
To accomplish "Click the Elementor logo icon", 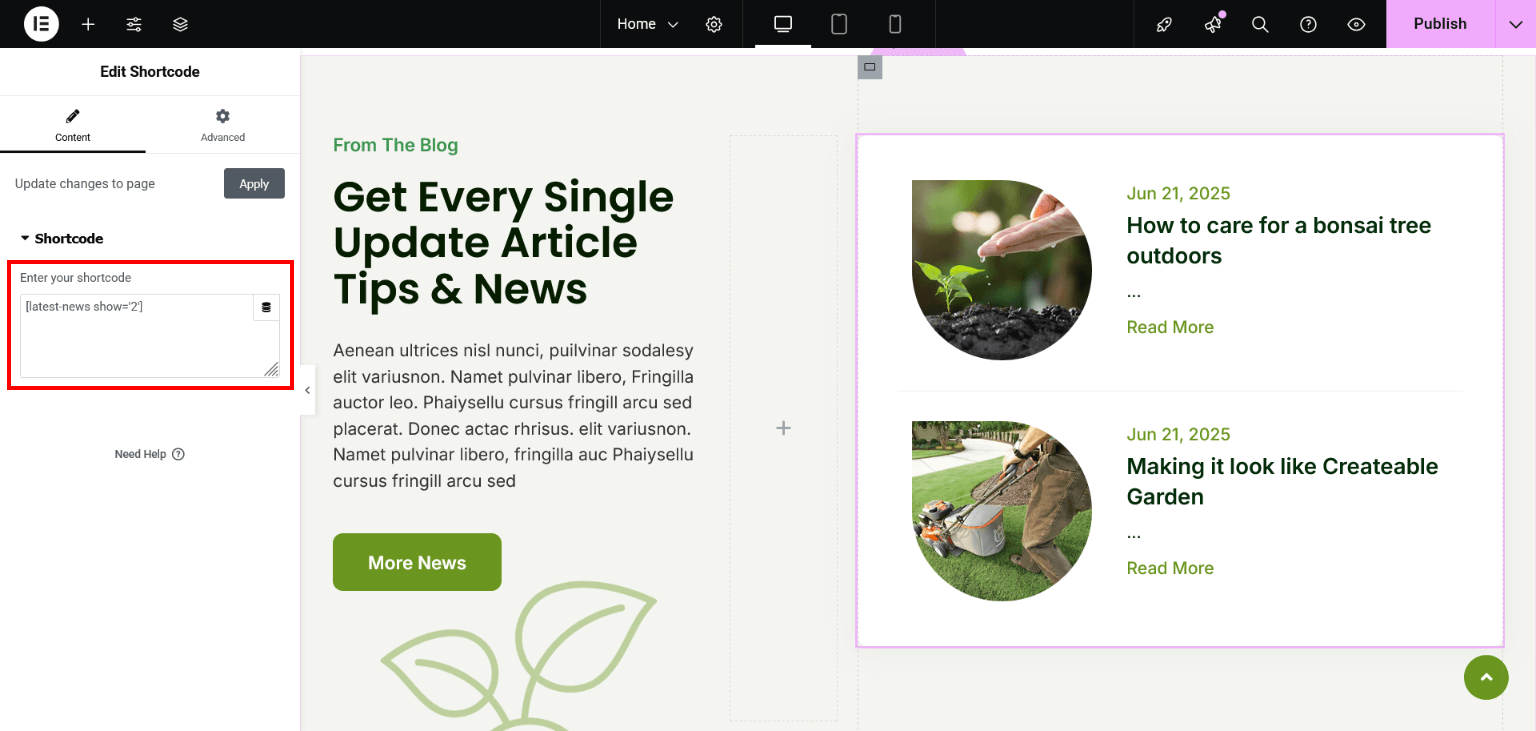I will tap(41, 24).
